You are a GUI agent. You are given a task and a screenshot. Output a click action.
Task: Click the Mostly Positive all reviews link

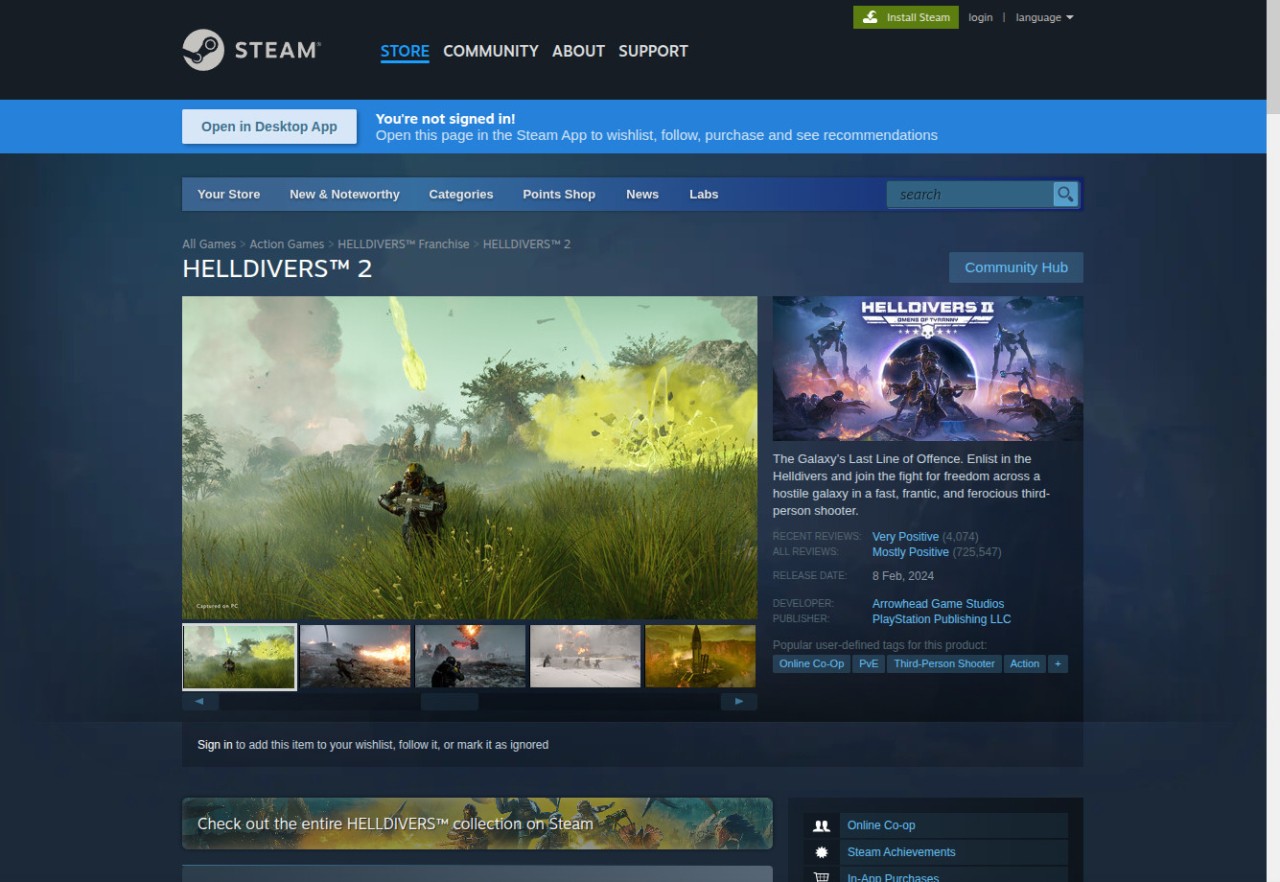[910, 552]
